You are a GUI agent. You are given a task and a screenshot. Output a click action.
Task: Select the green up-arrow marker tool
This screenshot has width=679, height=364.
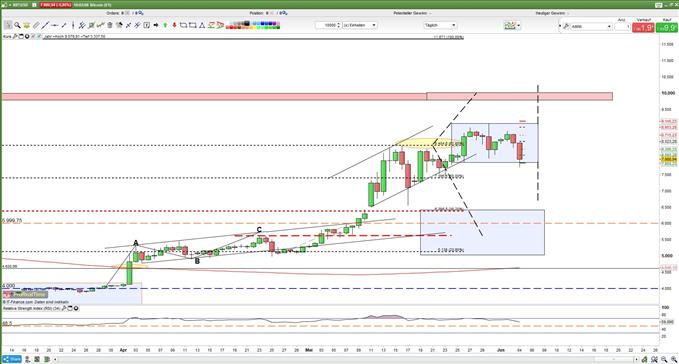point(165,26)
